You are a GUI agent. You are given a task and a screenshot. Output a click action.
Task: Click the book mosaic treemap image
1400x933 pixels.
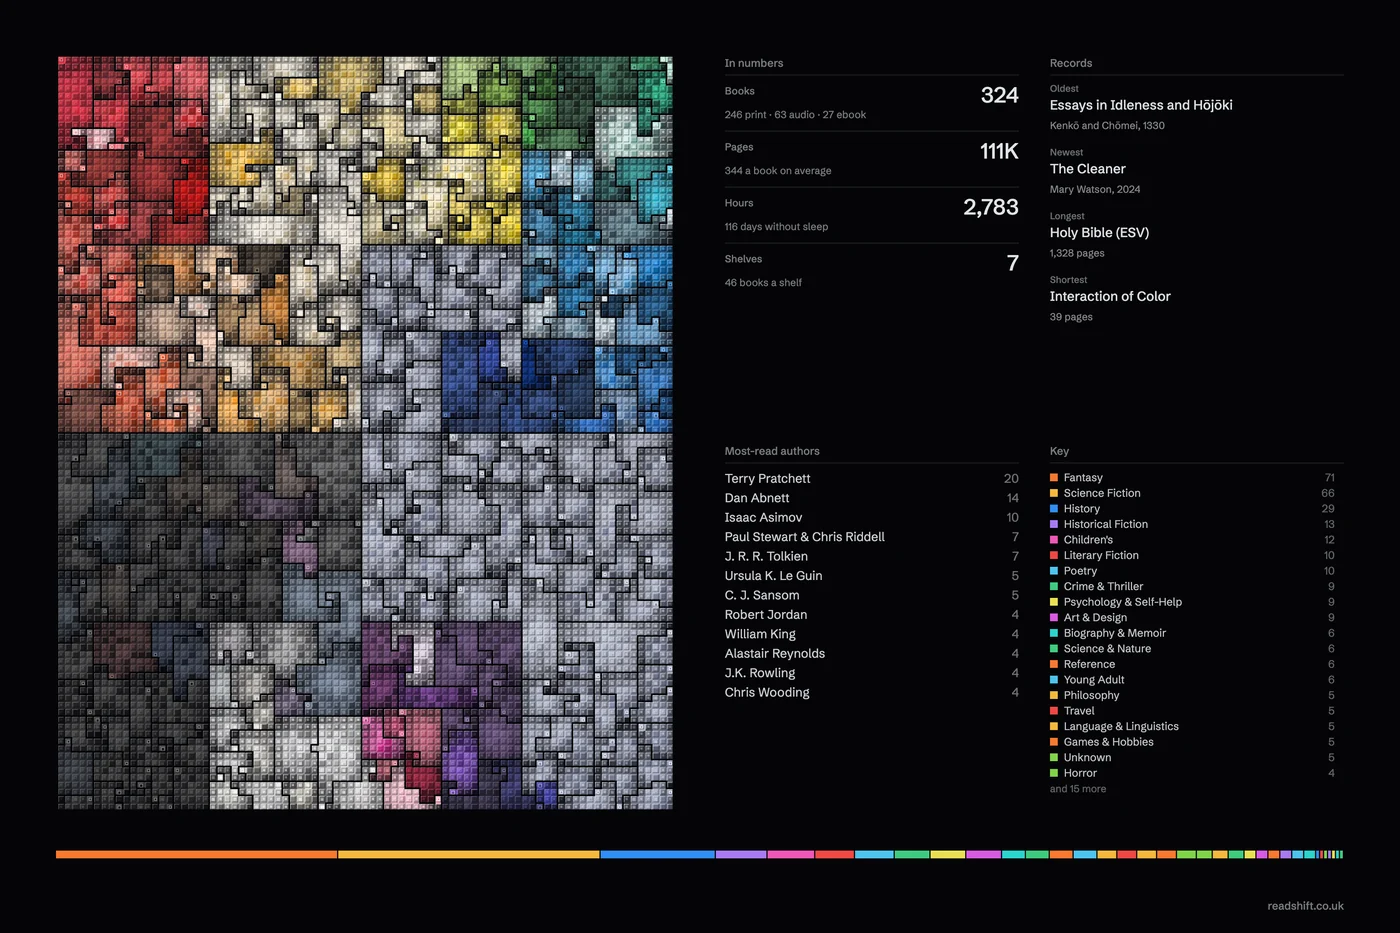[x=365, y=433]
